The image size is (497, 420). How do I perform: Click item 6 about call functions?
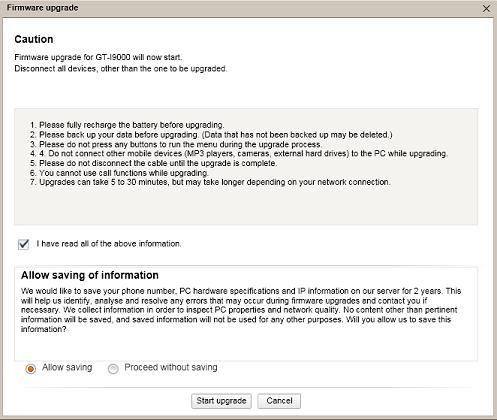click(x=119, y=173)
